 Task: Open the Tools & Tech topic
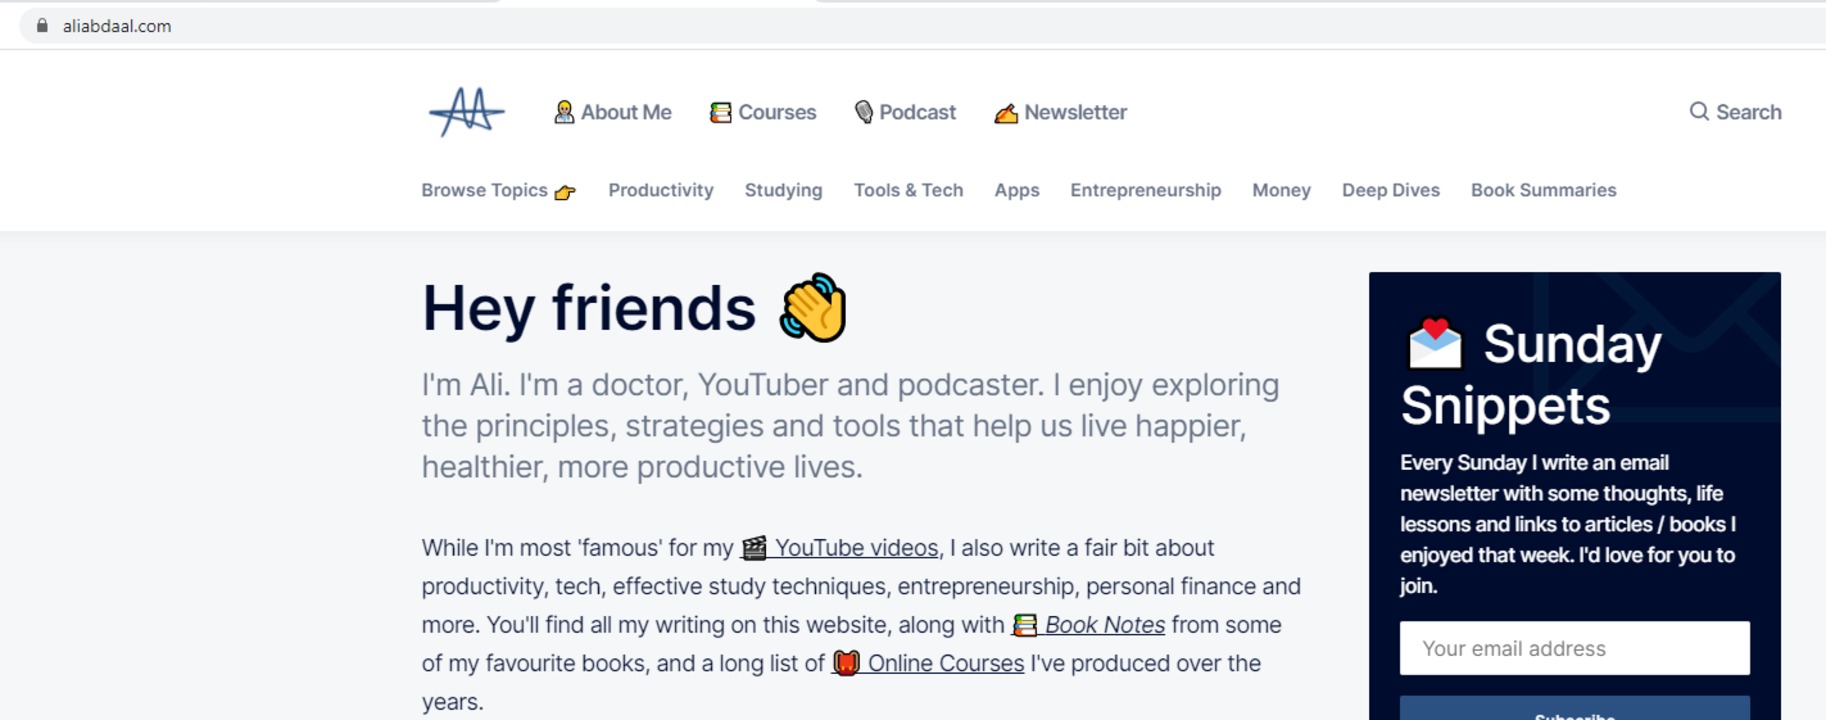[908, 190]
